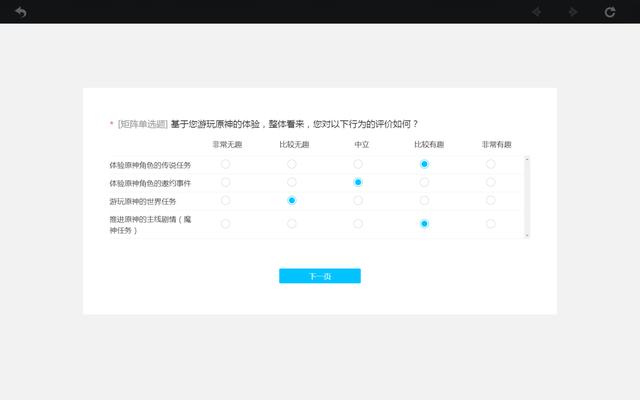Select 非常有趣 for 体验原神角色的传说任务
640x400 pixels.
[x=490, y=164]
